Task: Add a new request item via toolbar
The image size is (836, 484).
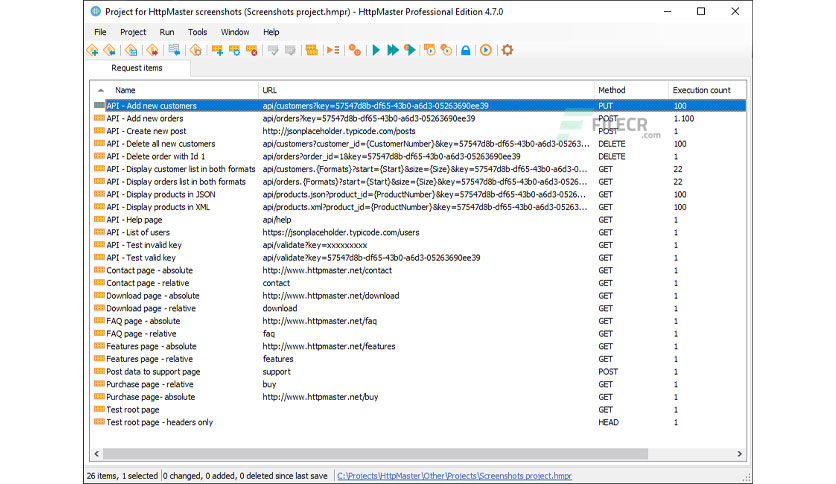Action: point(218,50)
